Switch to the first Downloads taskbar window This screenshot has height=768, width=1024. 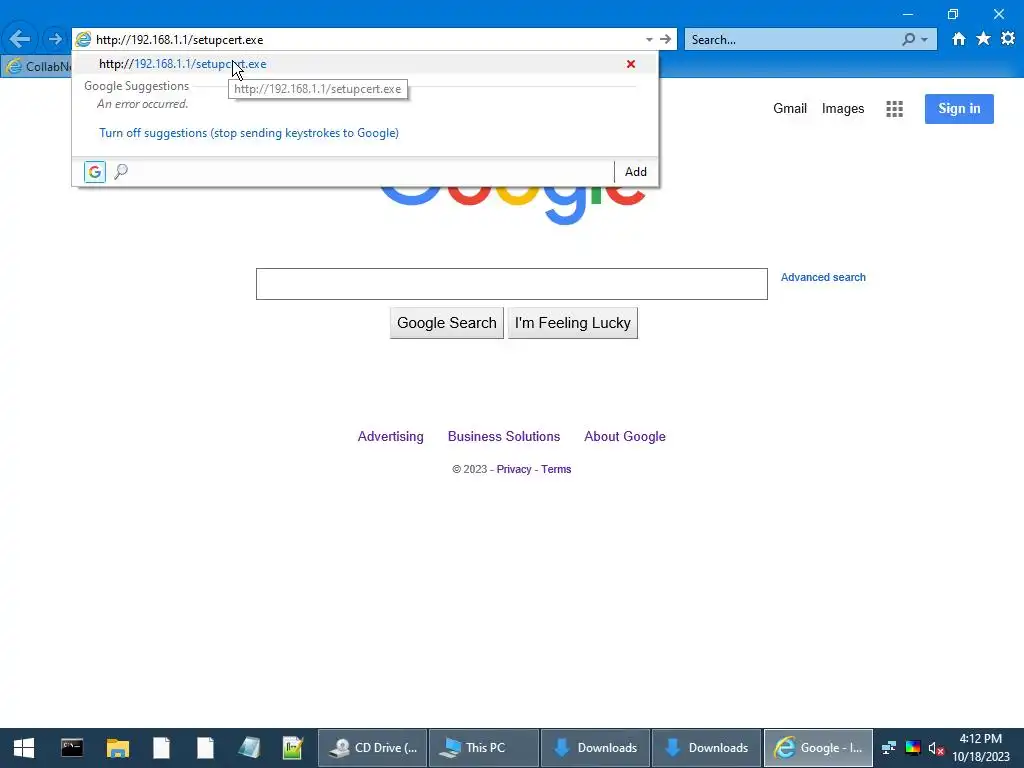click(x=596, y=748)
